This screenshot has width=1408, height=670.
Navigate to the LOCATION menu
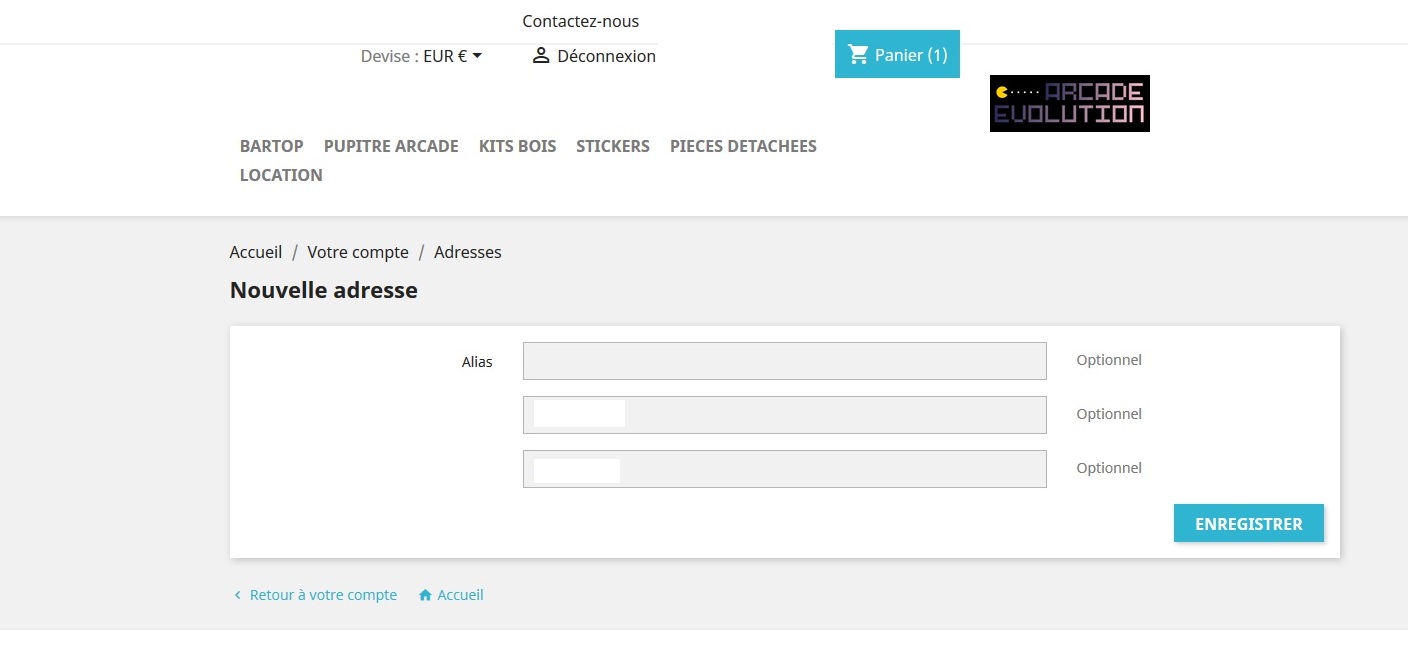click(x=281, y=175)
